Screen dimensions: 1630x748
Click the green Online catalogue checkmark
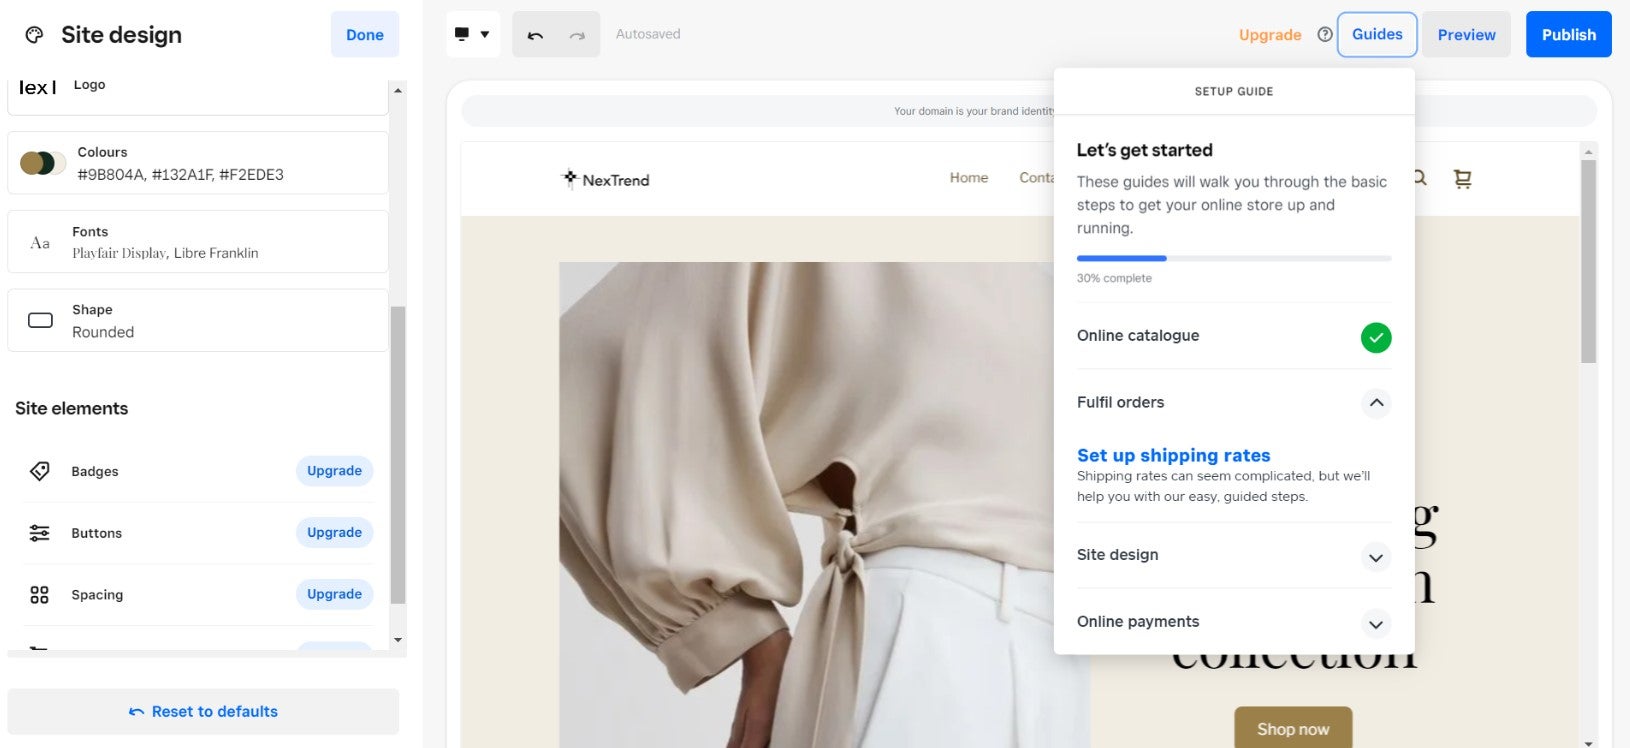click(1376, 337)
